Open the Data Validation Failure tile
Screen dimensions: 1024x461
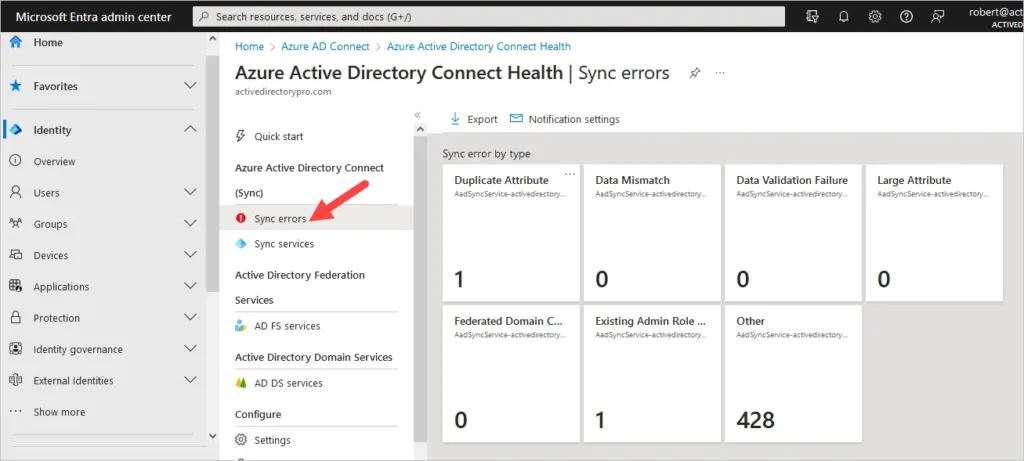click(x=793, y=232)
